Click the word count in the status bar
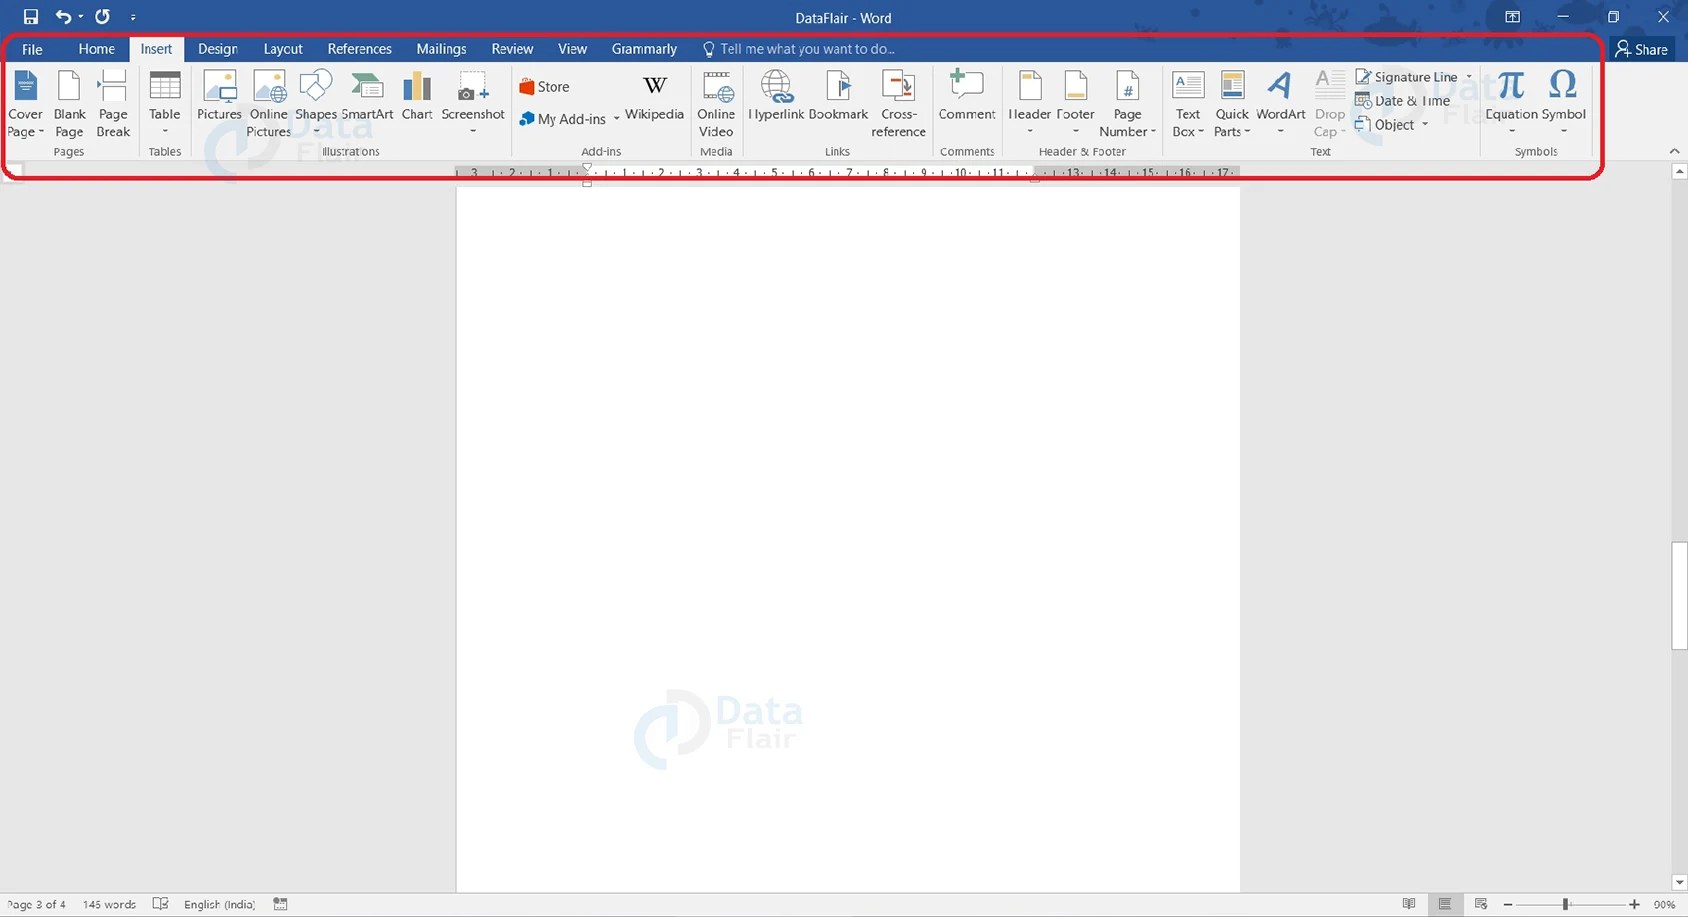The image size is (1688, 917). (108, 903)
